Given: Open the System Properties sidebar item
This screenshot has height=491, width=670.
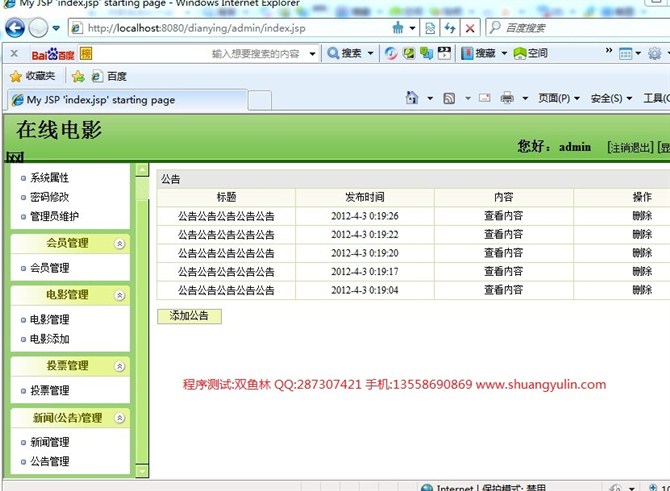Looking at the screenshot, I should [x=49, y=178].
